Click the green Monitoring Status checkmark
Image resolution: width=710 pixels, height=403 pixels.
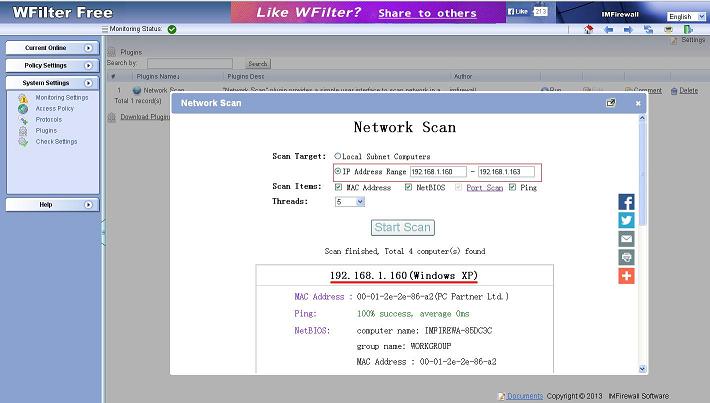(x=172, y=29)
